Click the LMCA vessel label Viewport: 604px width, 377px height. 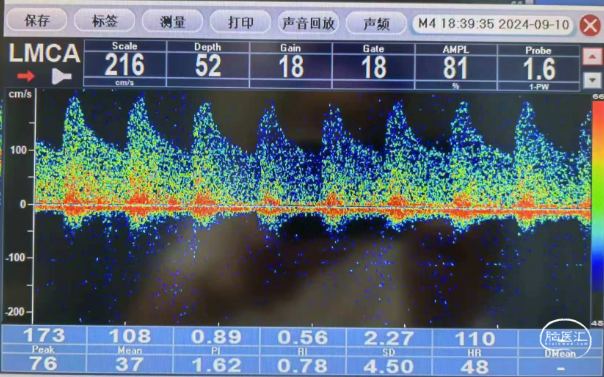click(44, 53)
